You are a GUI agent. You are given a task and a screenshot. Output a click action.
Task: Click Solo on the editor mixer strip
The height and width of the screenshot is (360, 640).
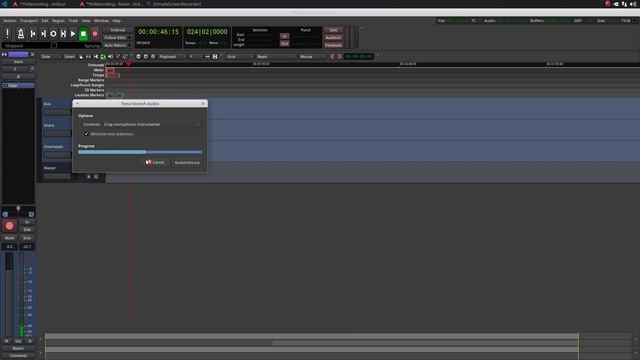27,238
